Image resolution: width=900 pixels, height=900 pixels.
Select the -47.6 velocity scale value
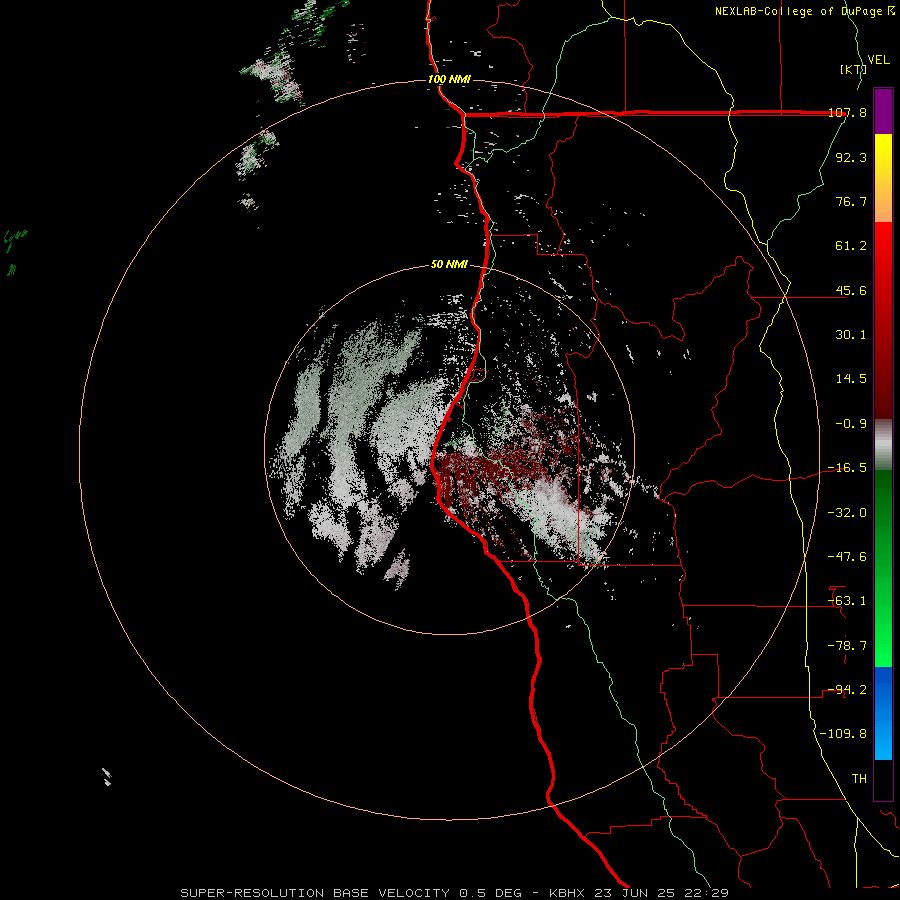coord(848,557)
